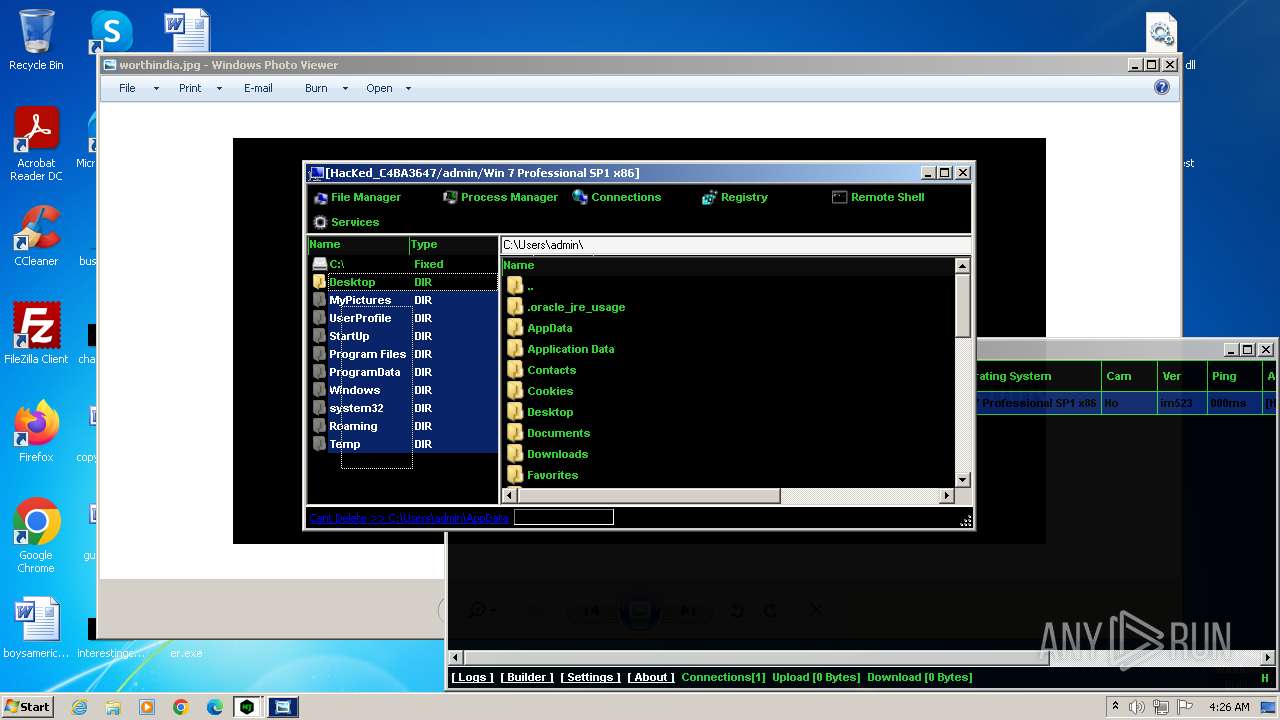Open Firefox desktop icon
1280x720 pixels.
pyautogui.click(x=36, y=432)
